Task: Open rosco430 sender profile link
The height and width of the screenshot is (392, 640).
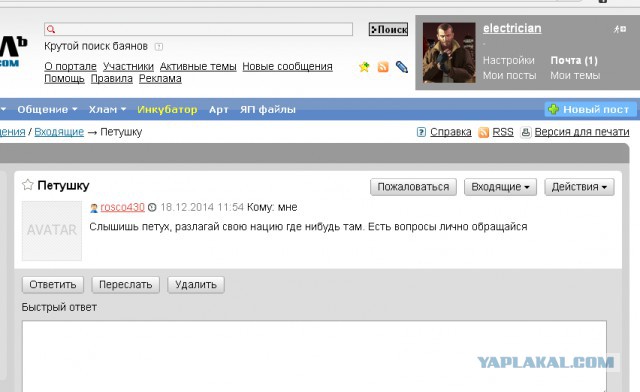Action: [x=122, y=207]
